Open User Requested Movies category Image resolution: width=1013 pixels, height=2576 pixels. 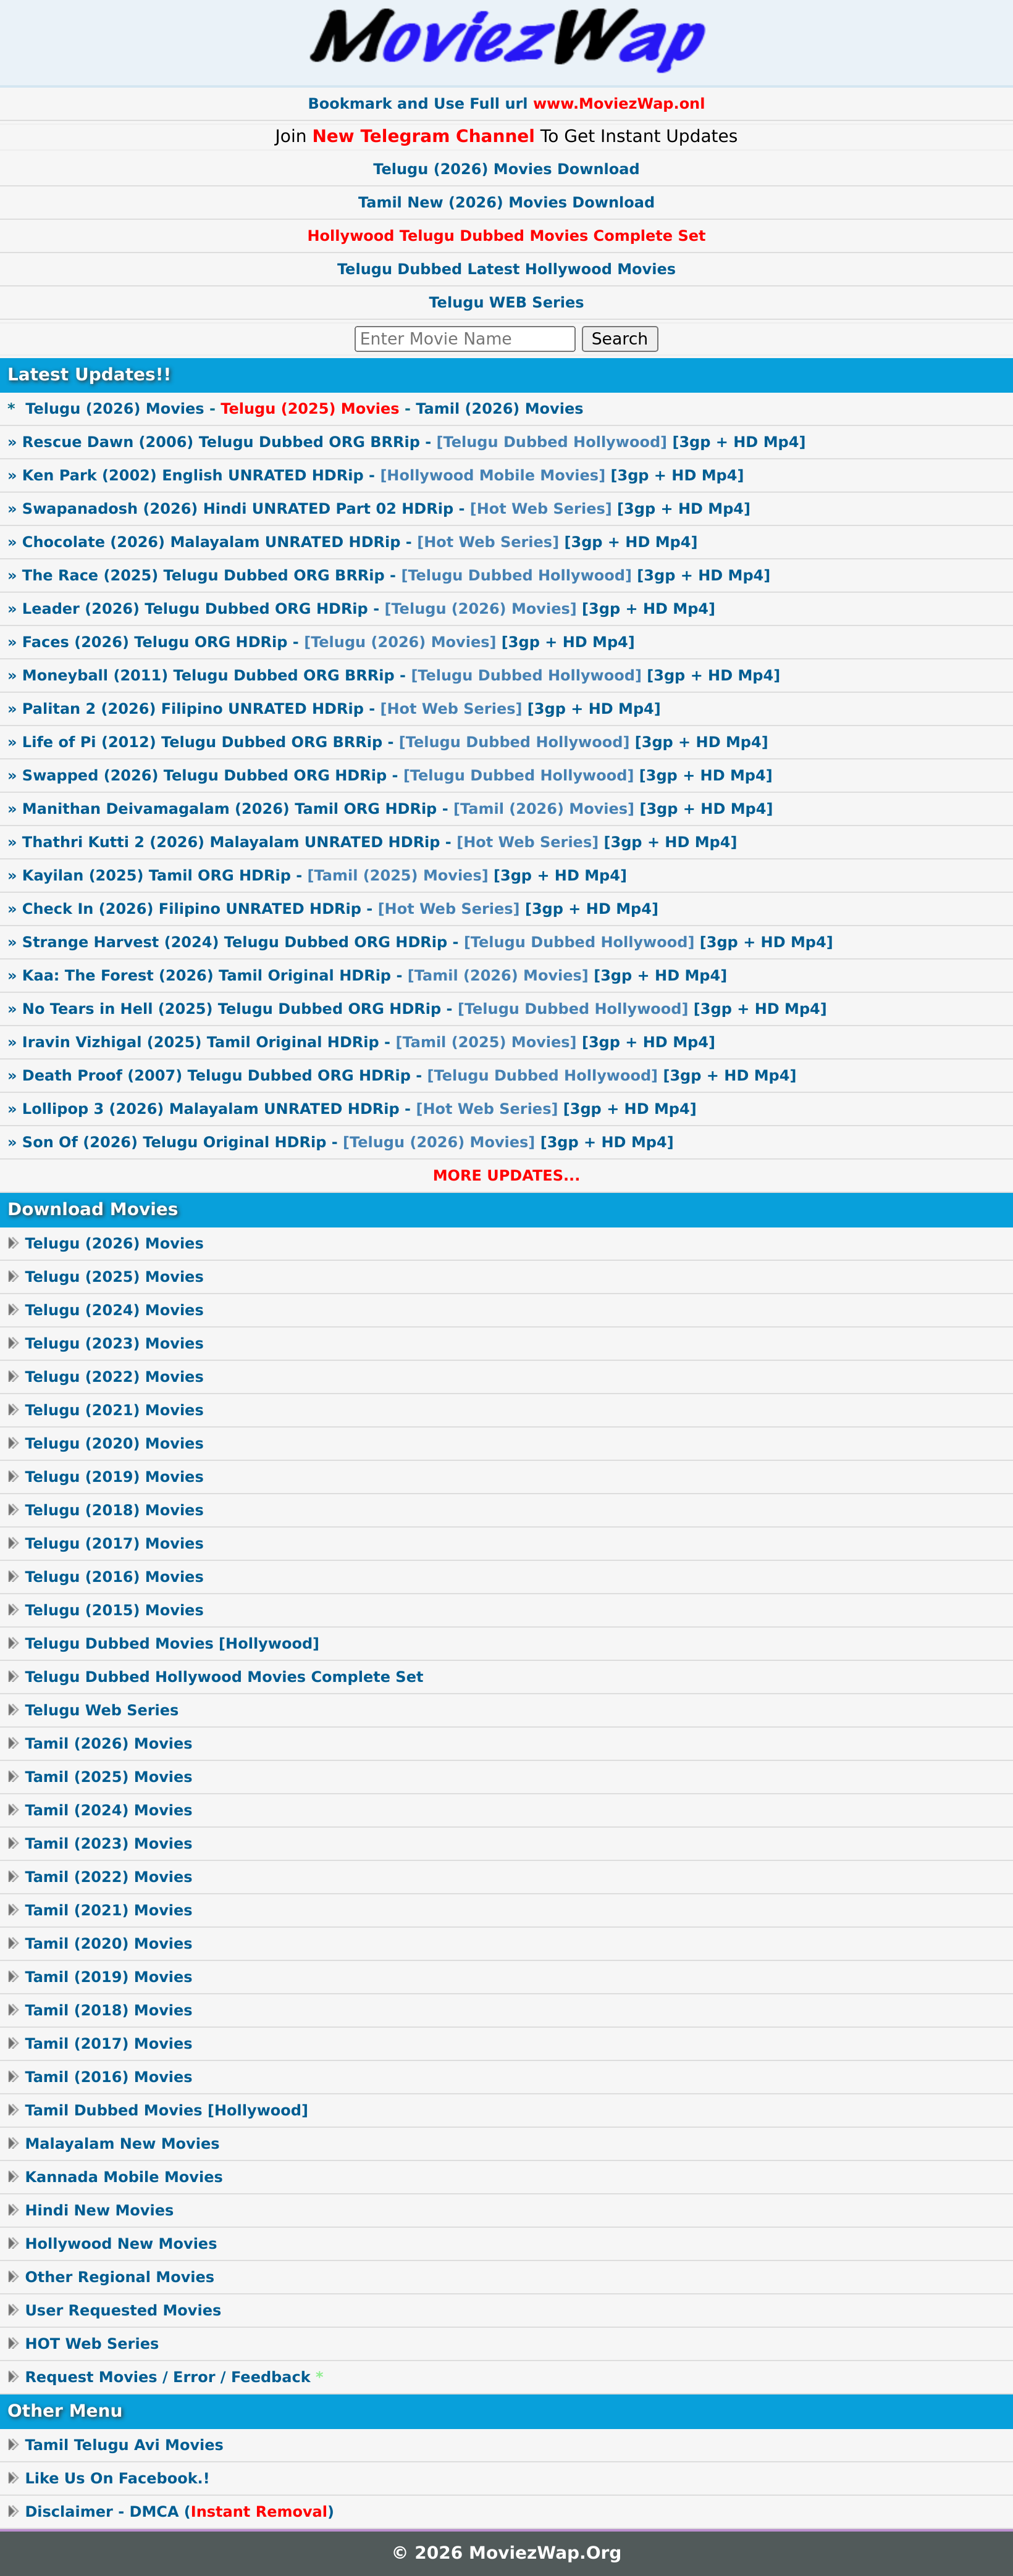point(123,2310)
